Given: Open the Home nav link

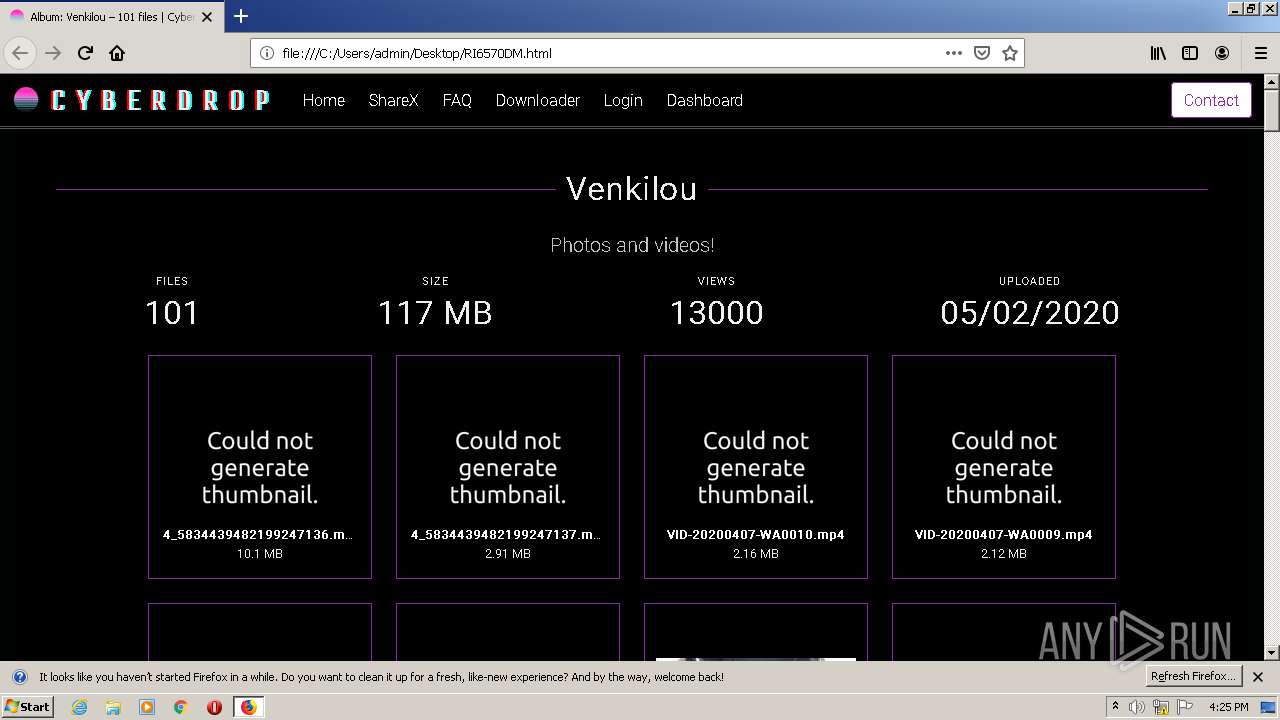Looking at the screenshot, I should click(x=324, y=100).
